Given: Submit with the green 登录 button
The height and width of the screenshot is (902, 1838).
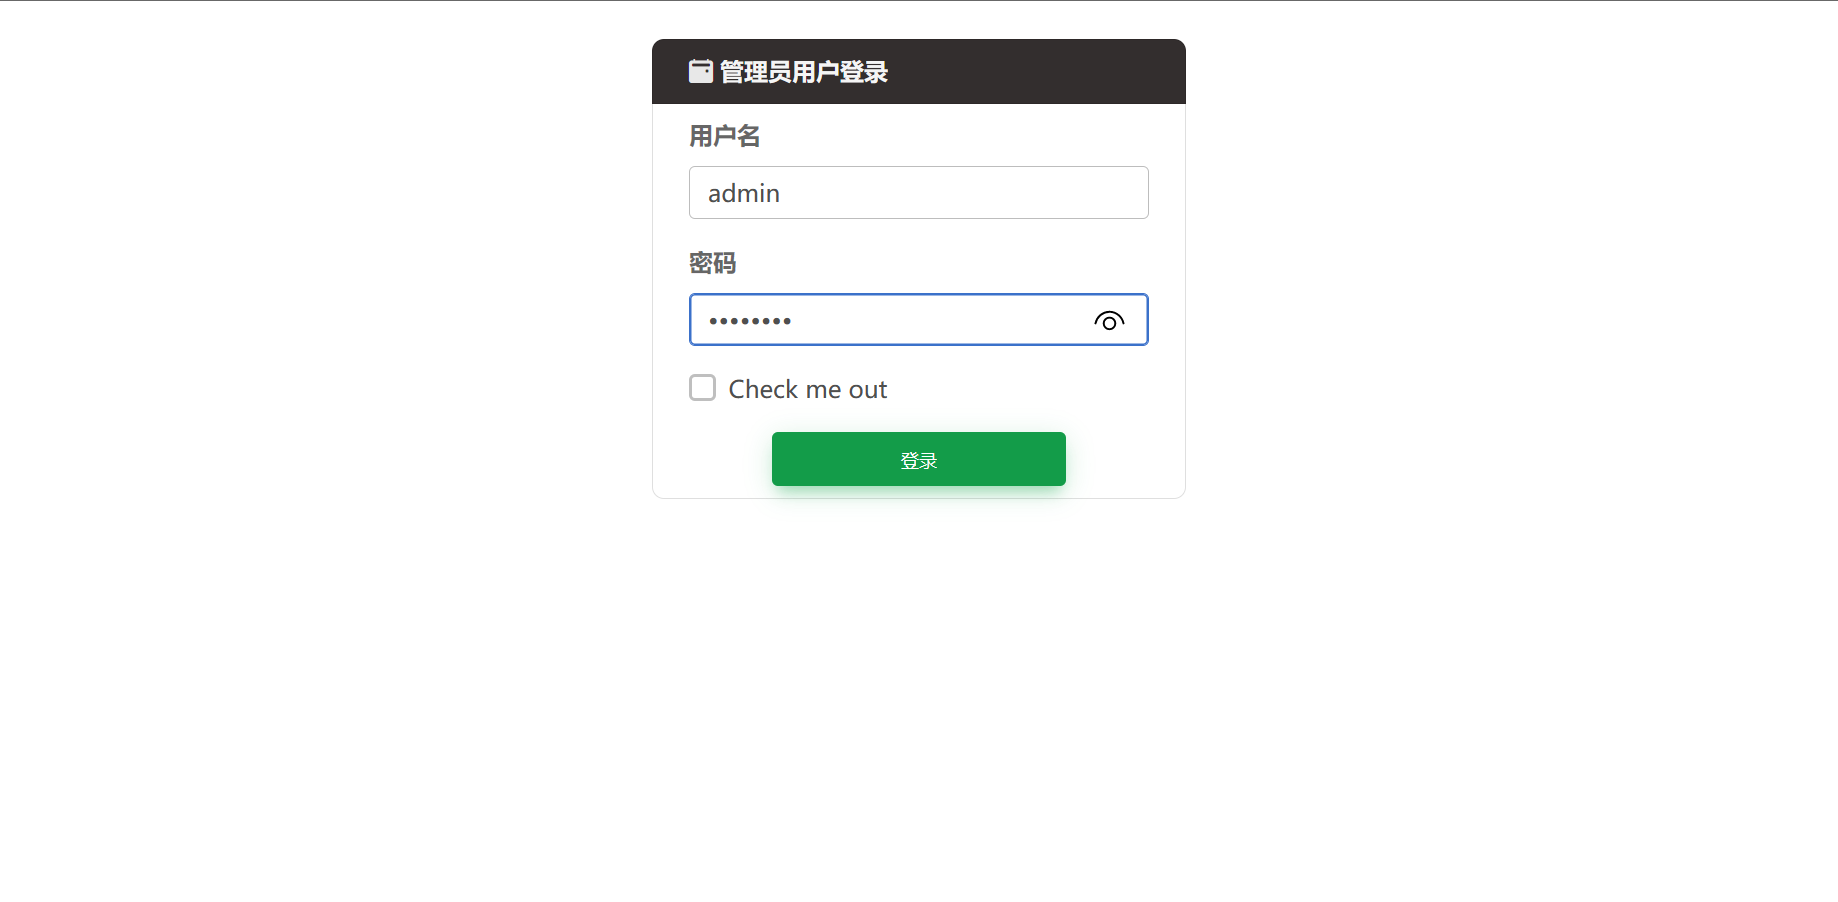Looking at the screenshot, I should pos(919,459).
